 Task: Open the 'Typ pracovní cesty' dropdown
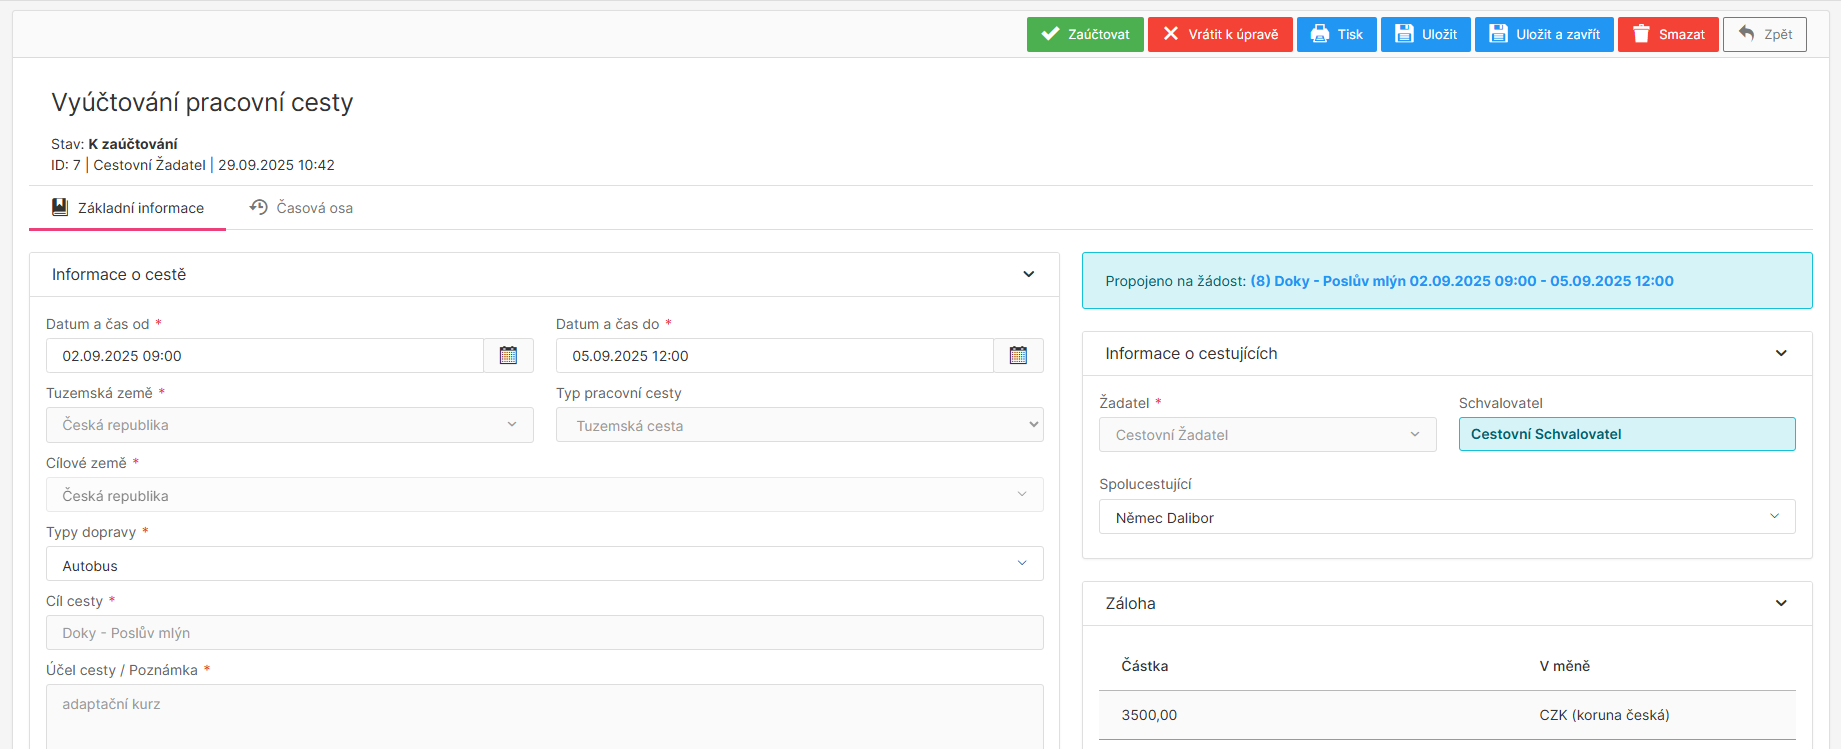pyautogui.click(x=799, y=425)
